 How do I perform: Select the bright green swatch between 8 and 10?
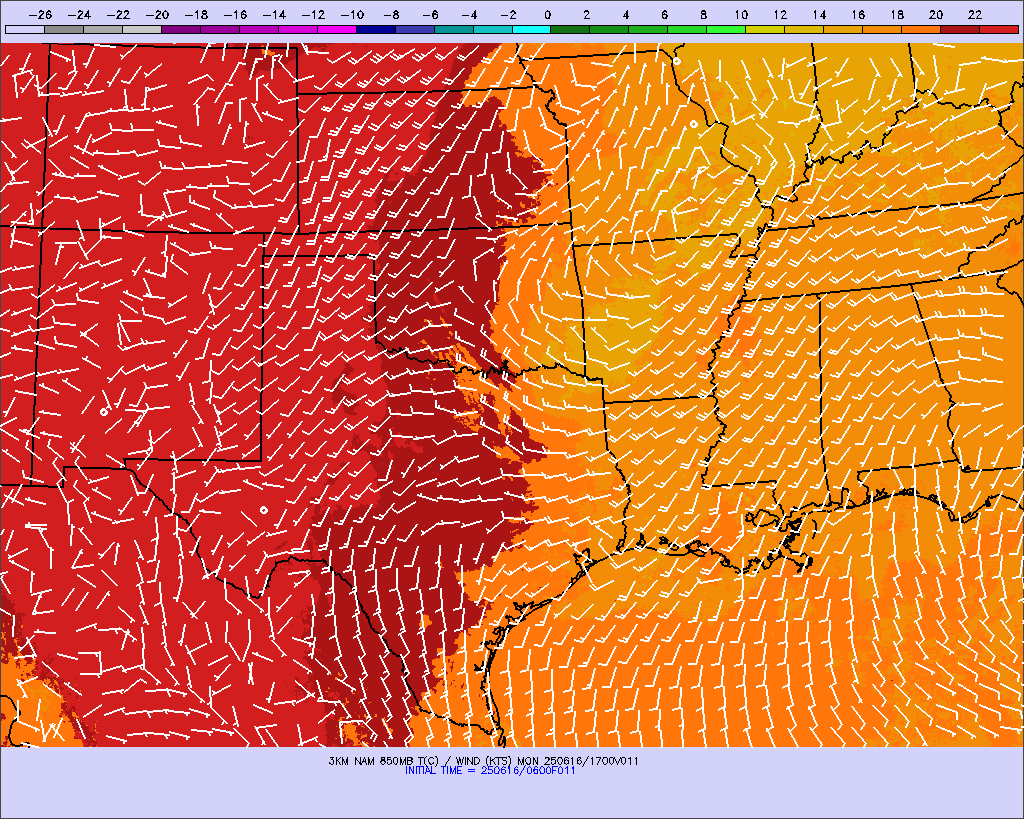(x=726, y=29)
